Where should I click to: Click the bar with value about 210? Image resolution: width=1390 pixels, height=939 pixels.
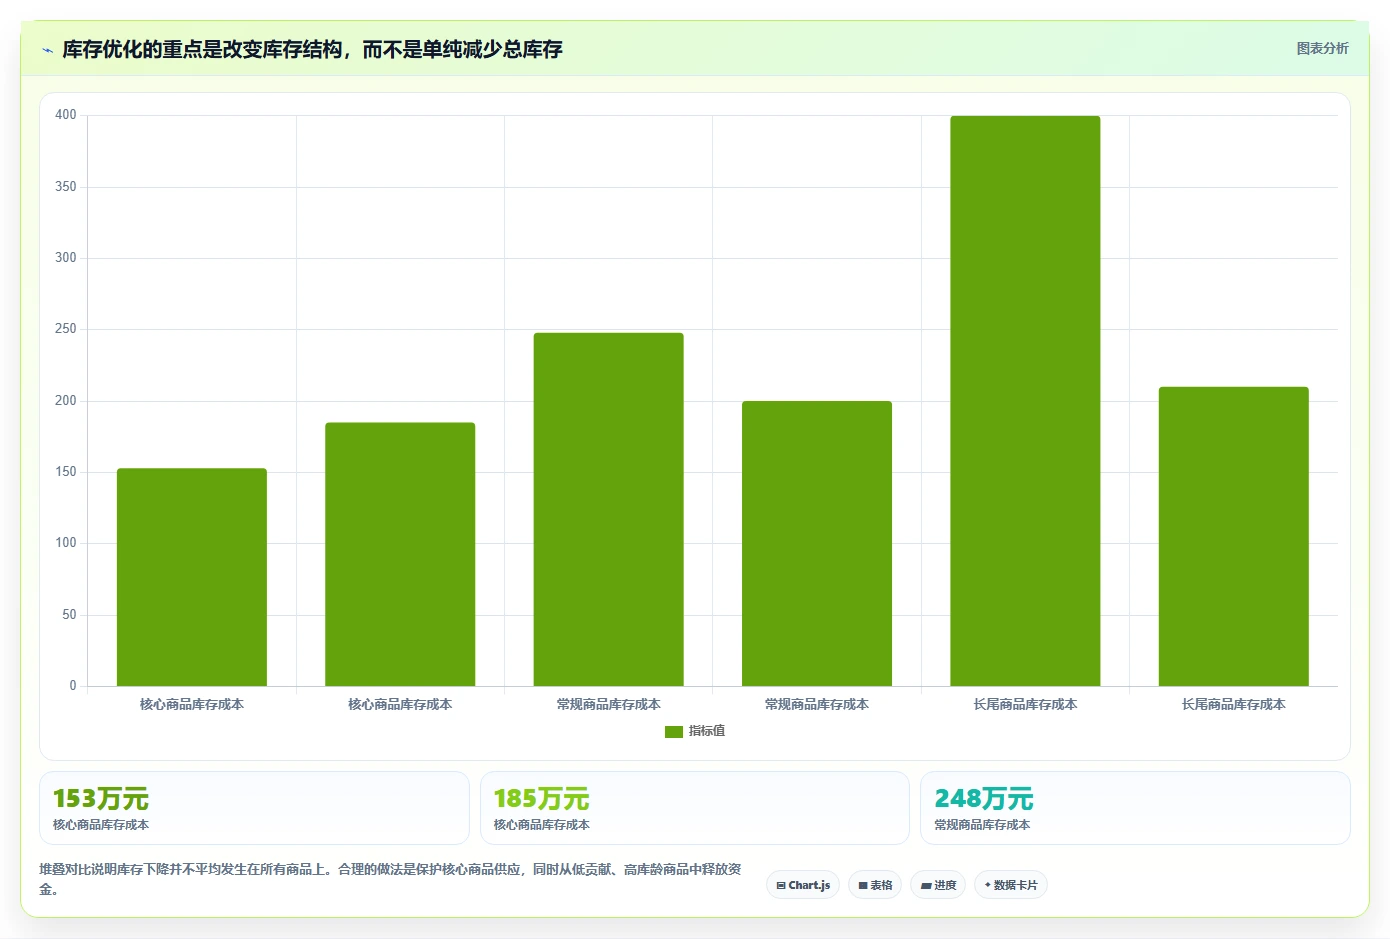pos(1233,536)
